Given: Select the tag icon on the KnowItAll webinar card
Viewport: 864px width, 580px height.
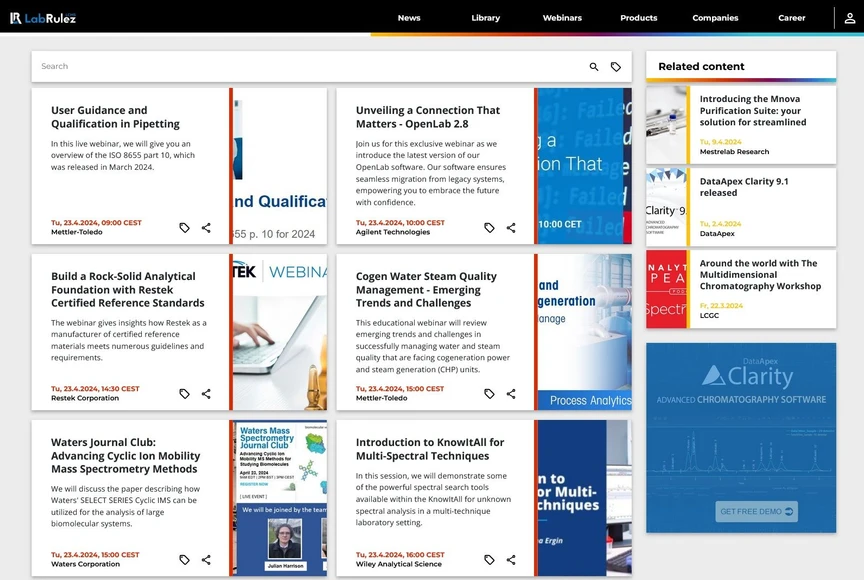Looking at the screenshot, I should point(489,560).
